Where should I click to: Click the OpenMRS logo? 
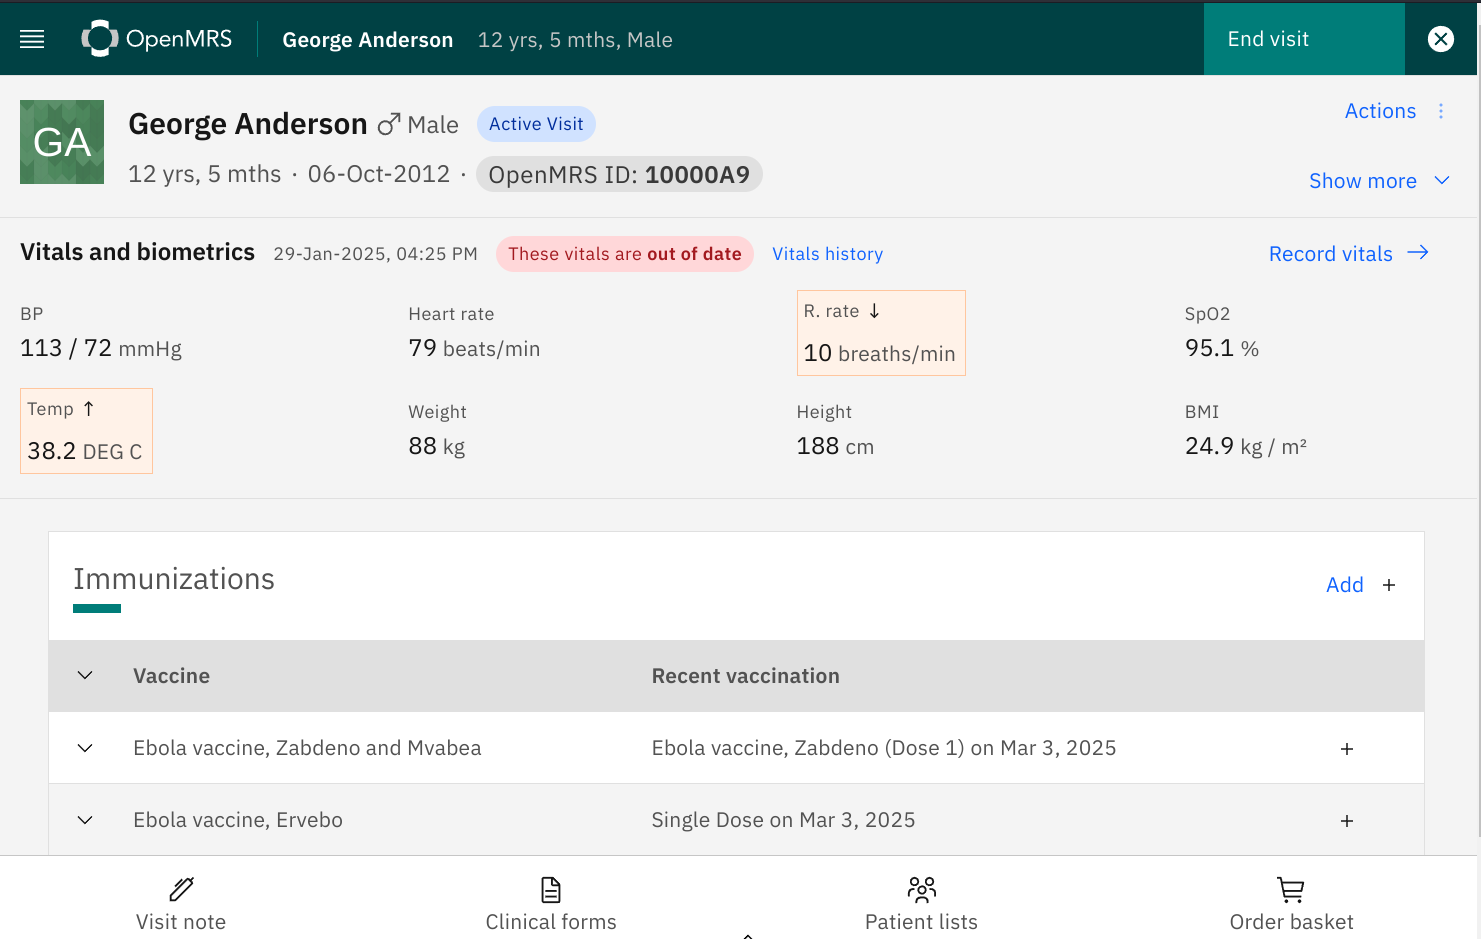(x=157, y=39)
